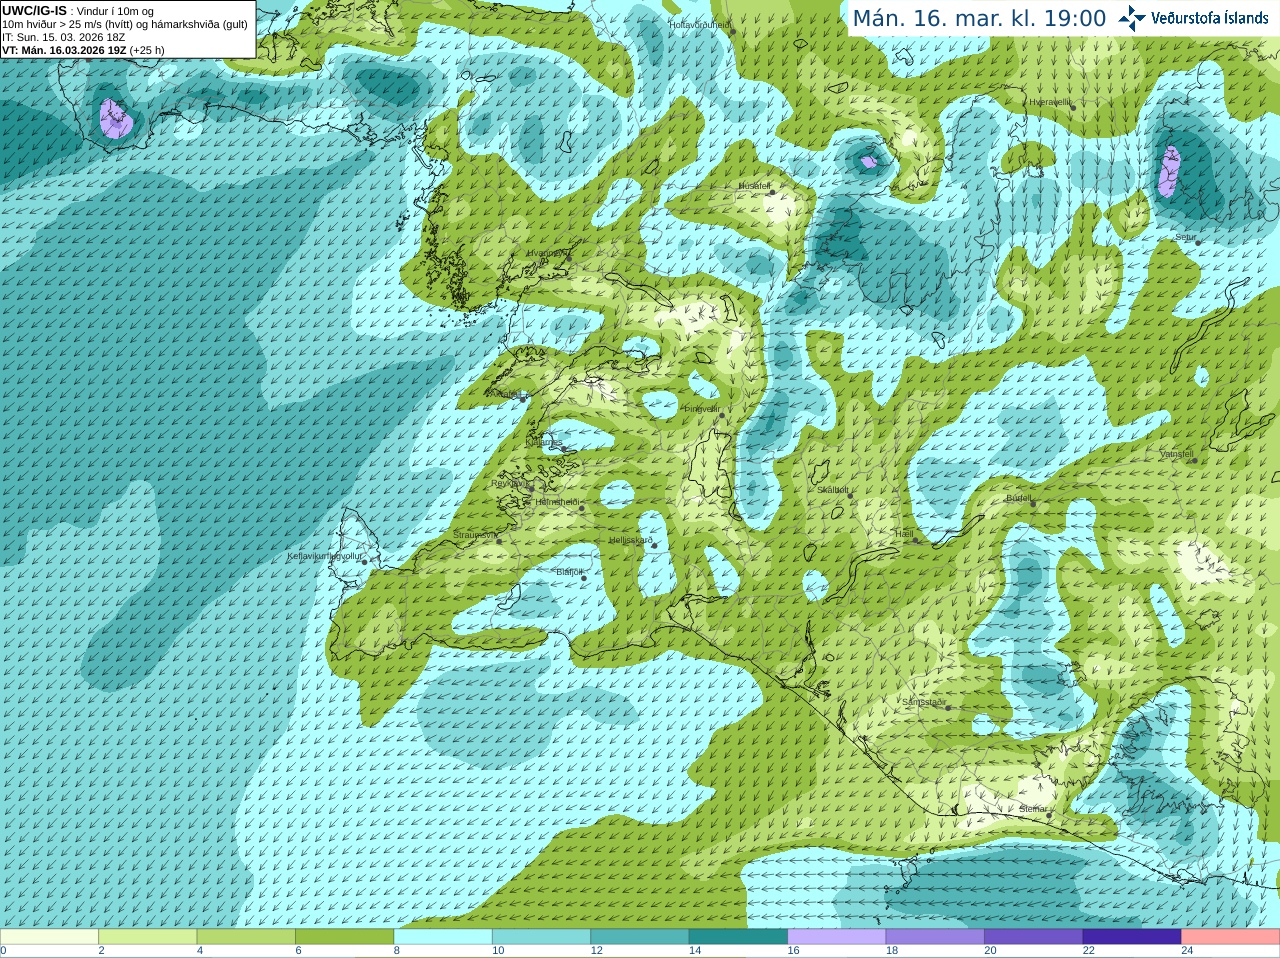Click the Hvanneyri station label
The height and width of the screenshot is (958, 1280).
click(546, 253)
